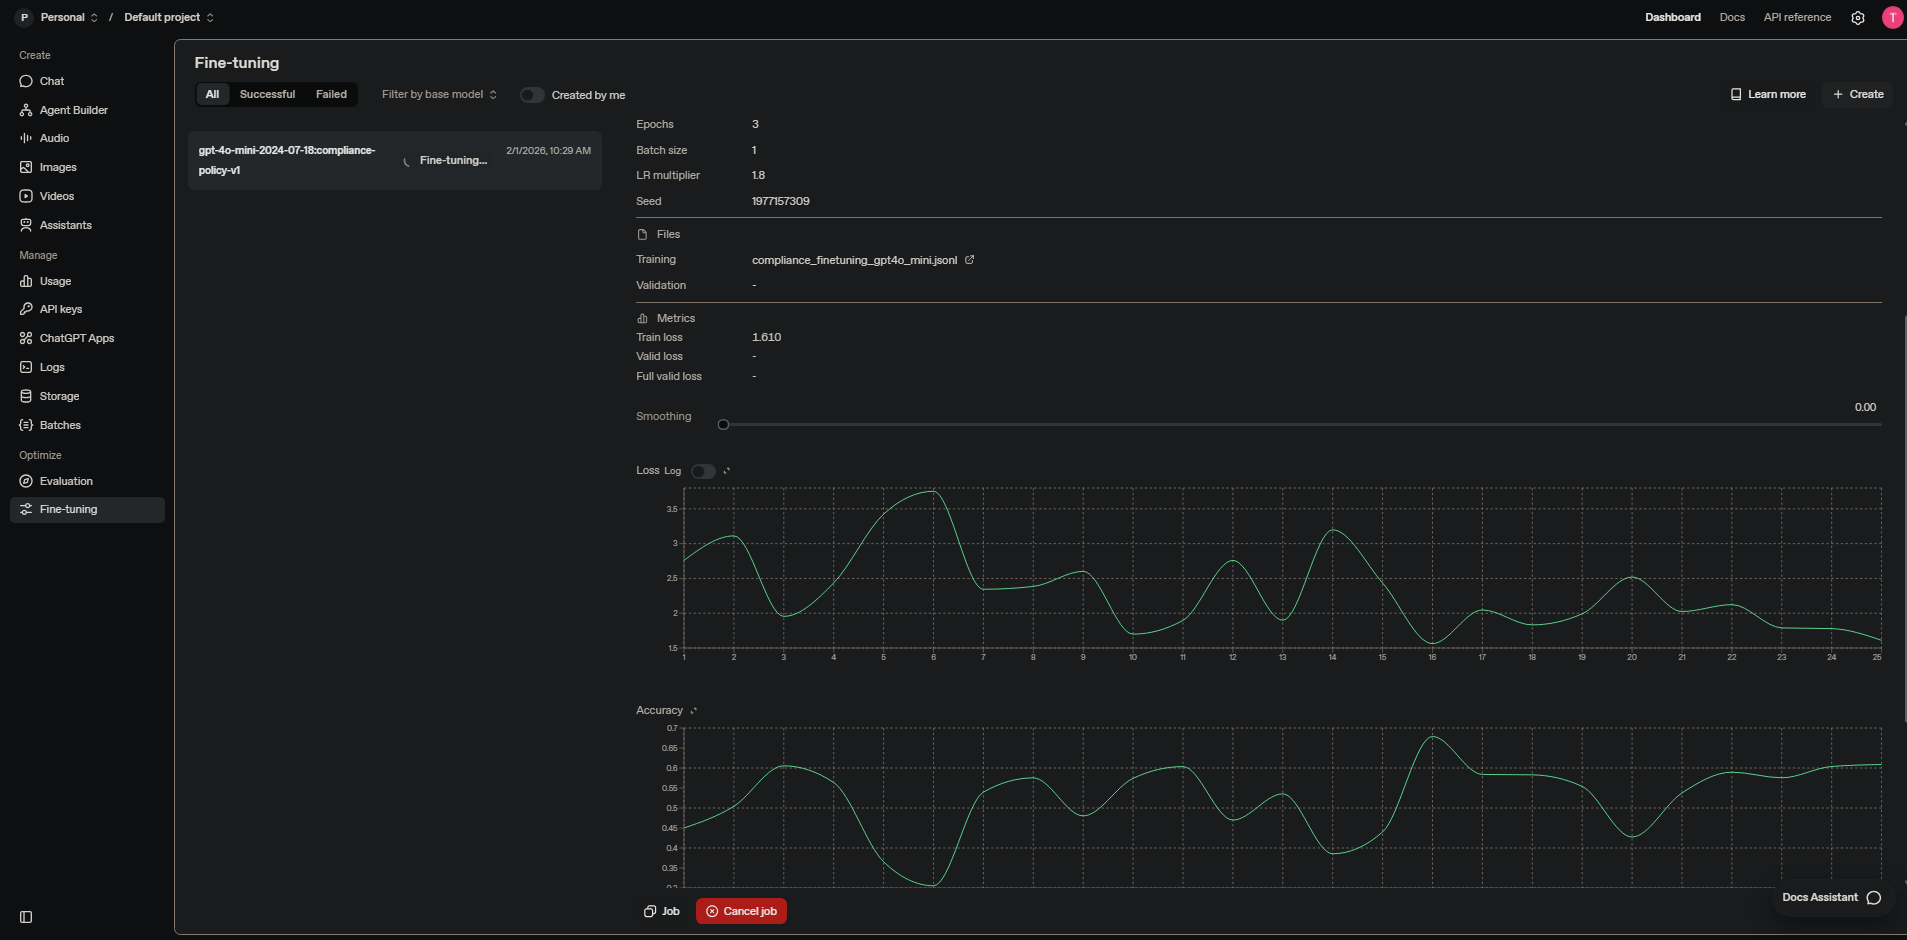Image resolution: width=1907 pixels, height=940 pixels.
Task: Switch to the Successful jobs tab
Action: (x=267, y=95)
